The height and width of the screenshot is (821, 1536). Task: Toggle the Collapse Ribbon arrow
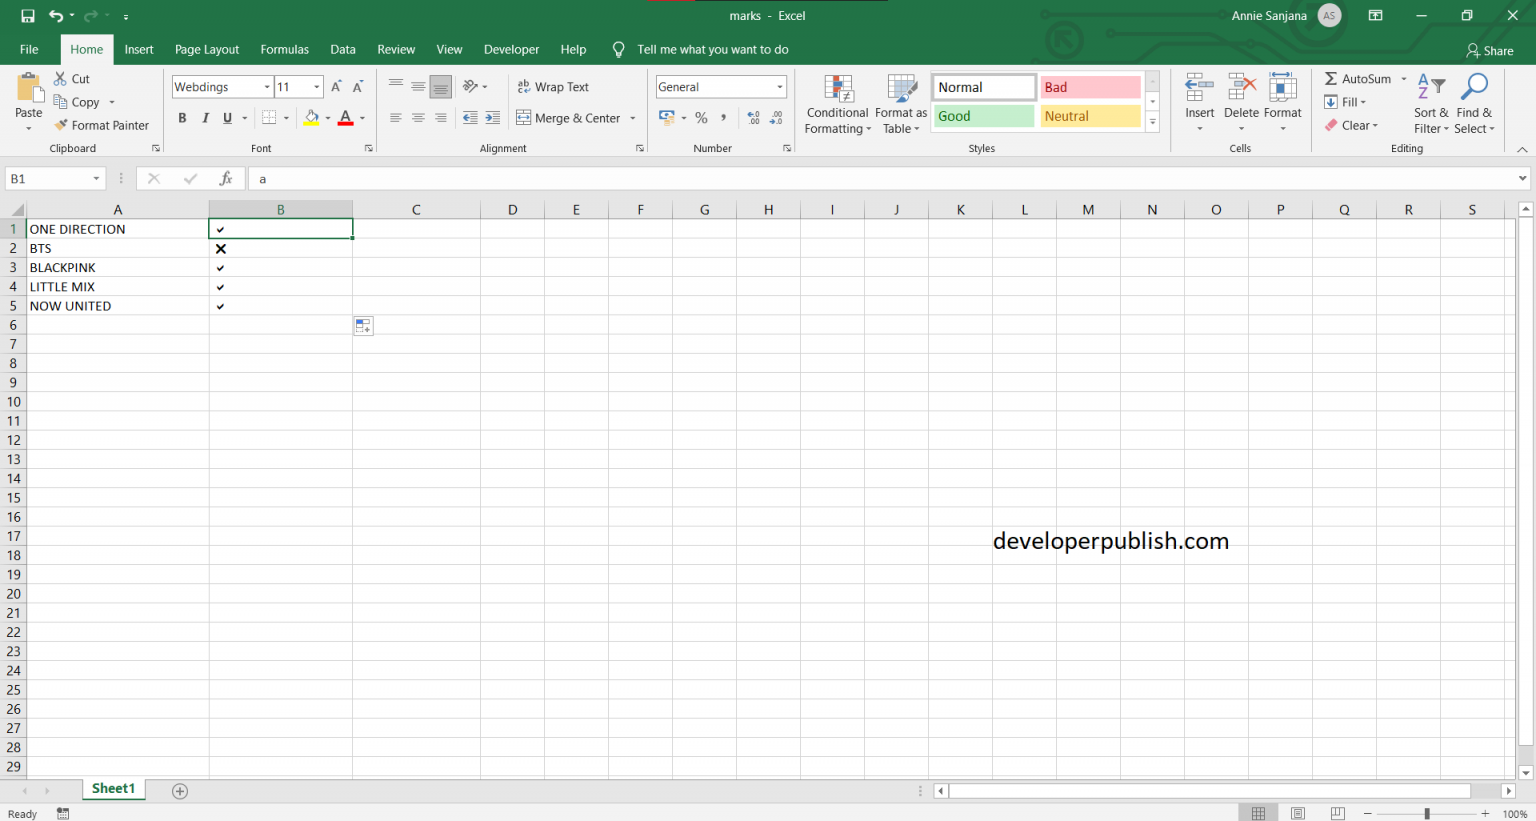point(1522,148)
